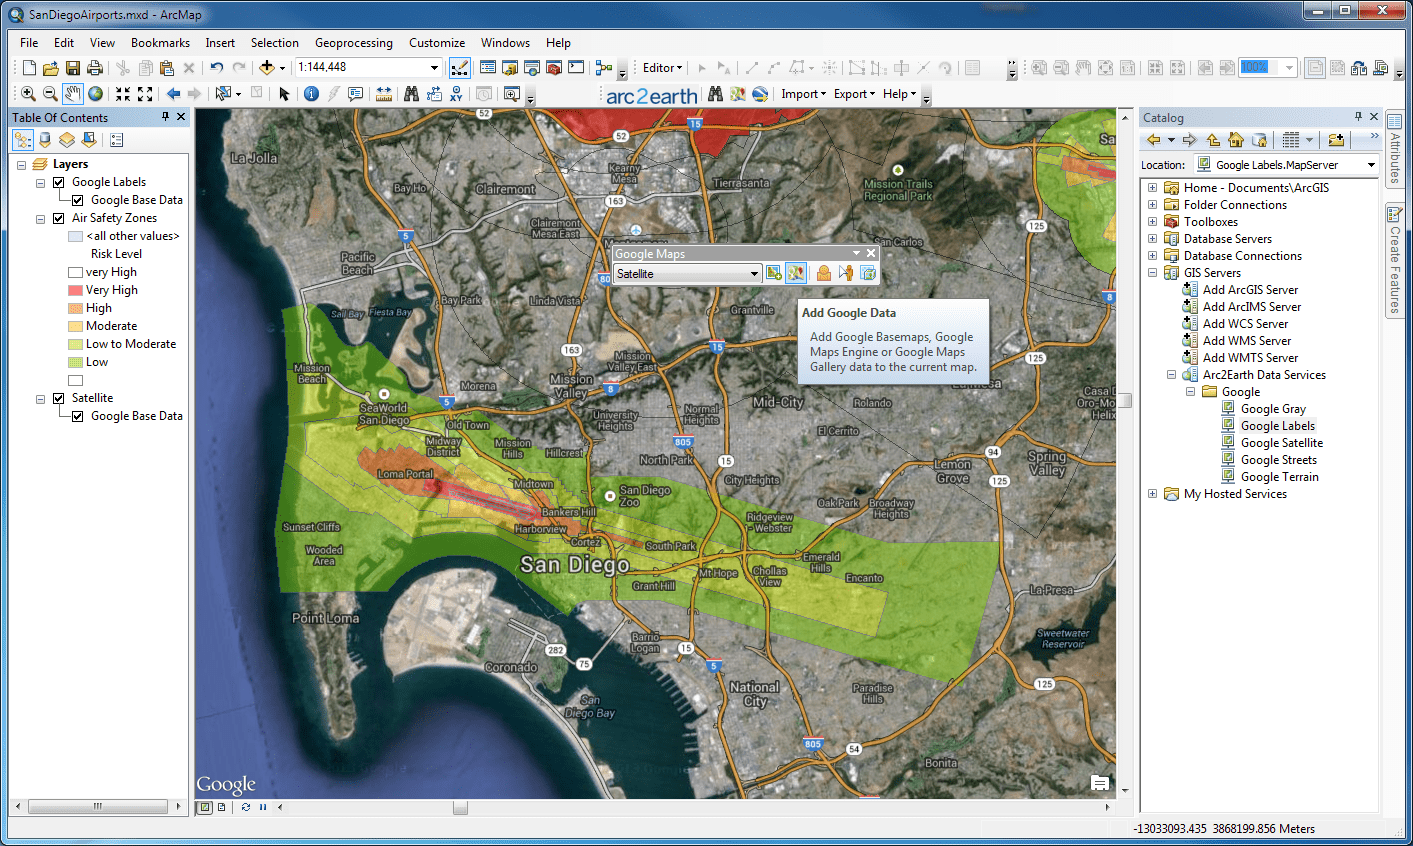This screenshot has height=846, width=1413.
Task: Go to Home folder in Catalog
Action: (1236, 140)
